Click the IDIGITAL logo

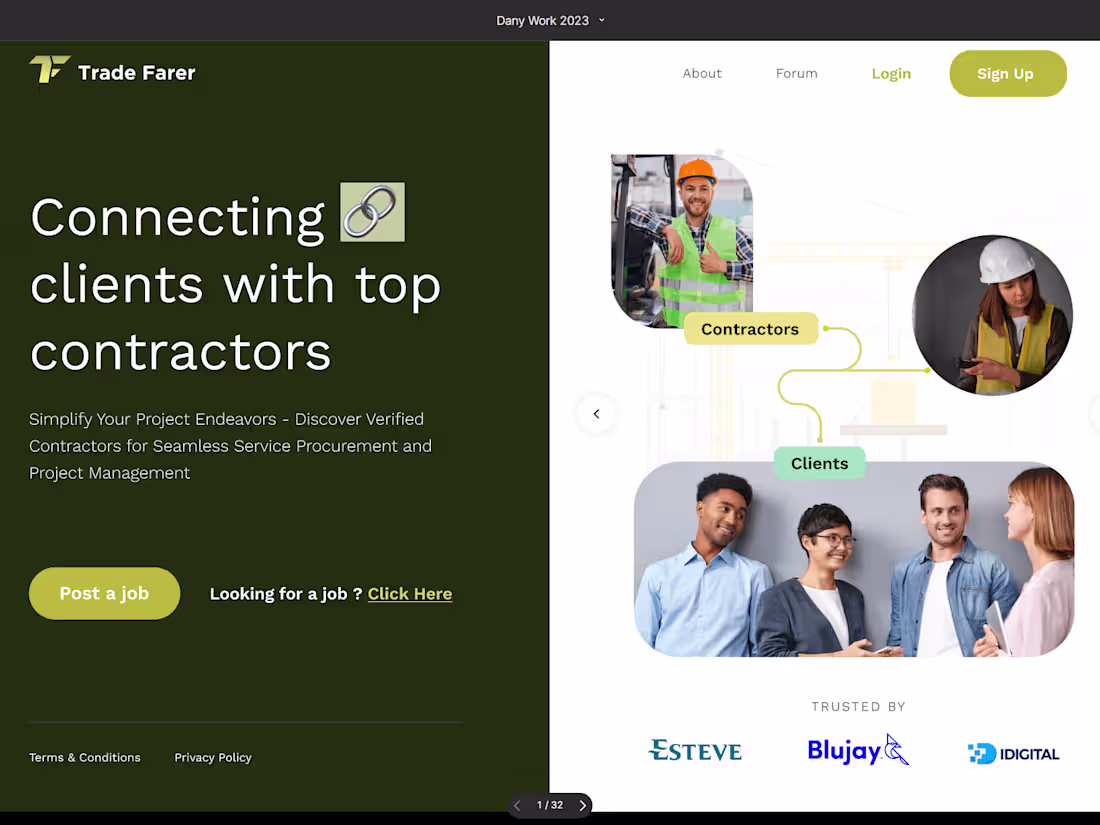coord(1013,753)
